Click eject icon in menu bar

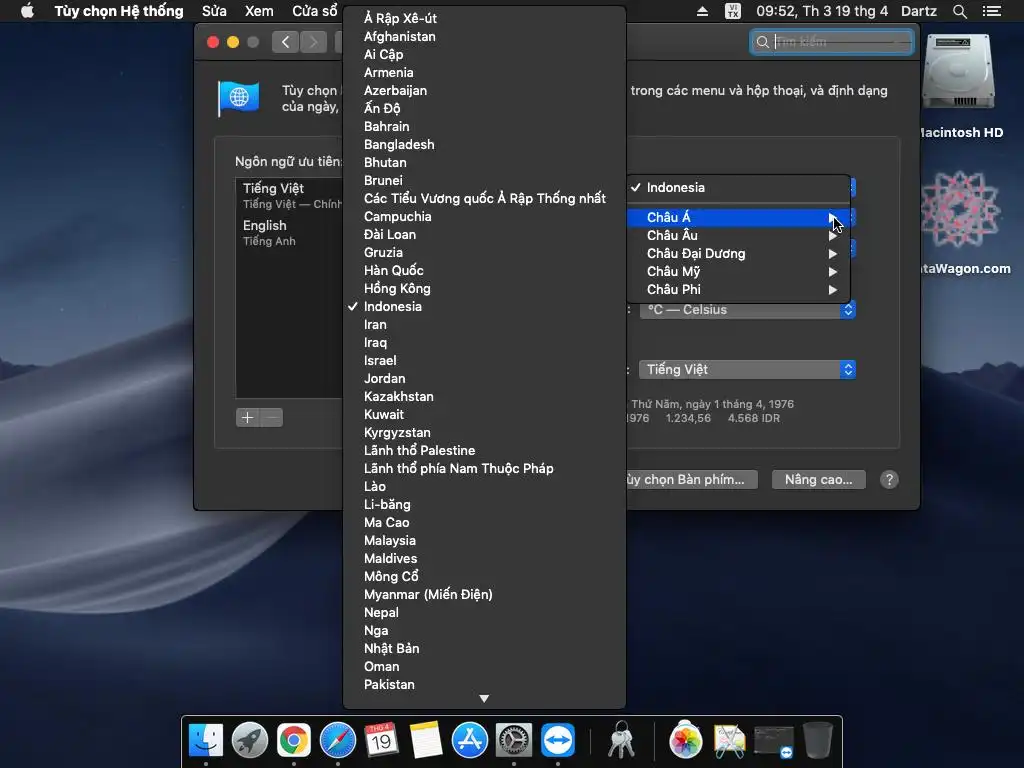(703, 11)
